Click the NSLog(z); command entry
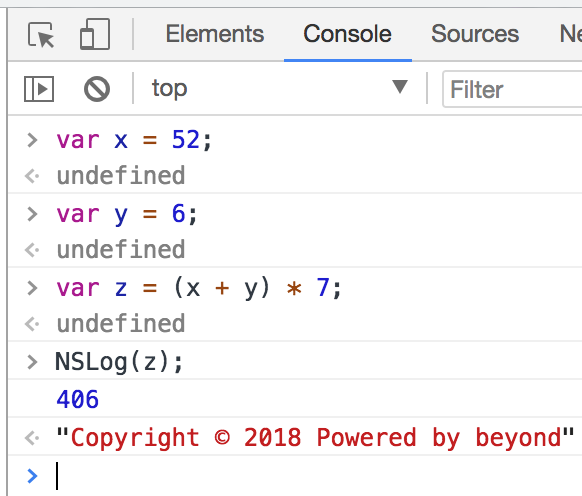Screen dimensions: 582x496 [119, 362]
